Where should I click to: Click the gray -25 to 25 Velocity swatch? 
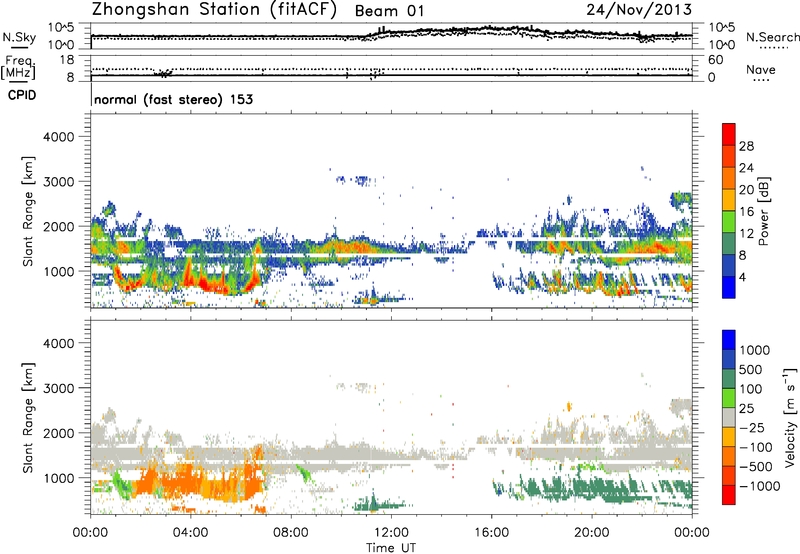click(729, 417)
